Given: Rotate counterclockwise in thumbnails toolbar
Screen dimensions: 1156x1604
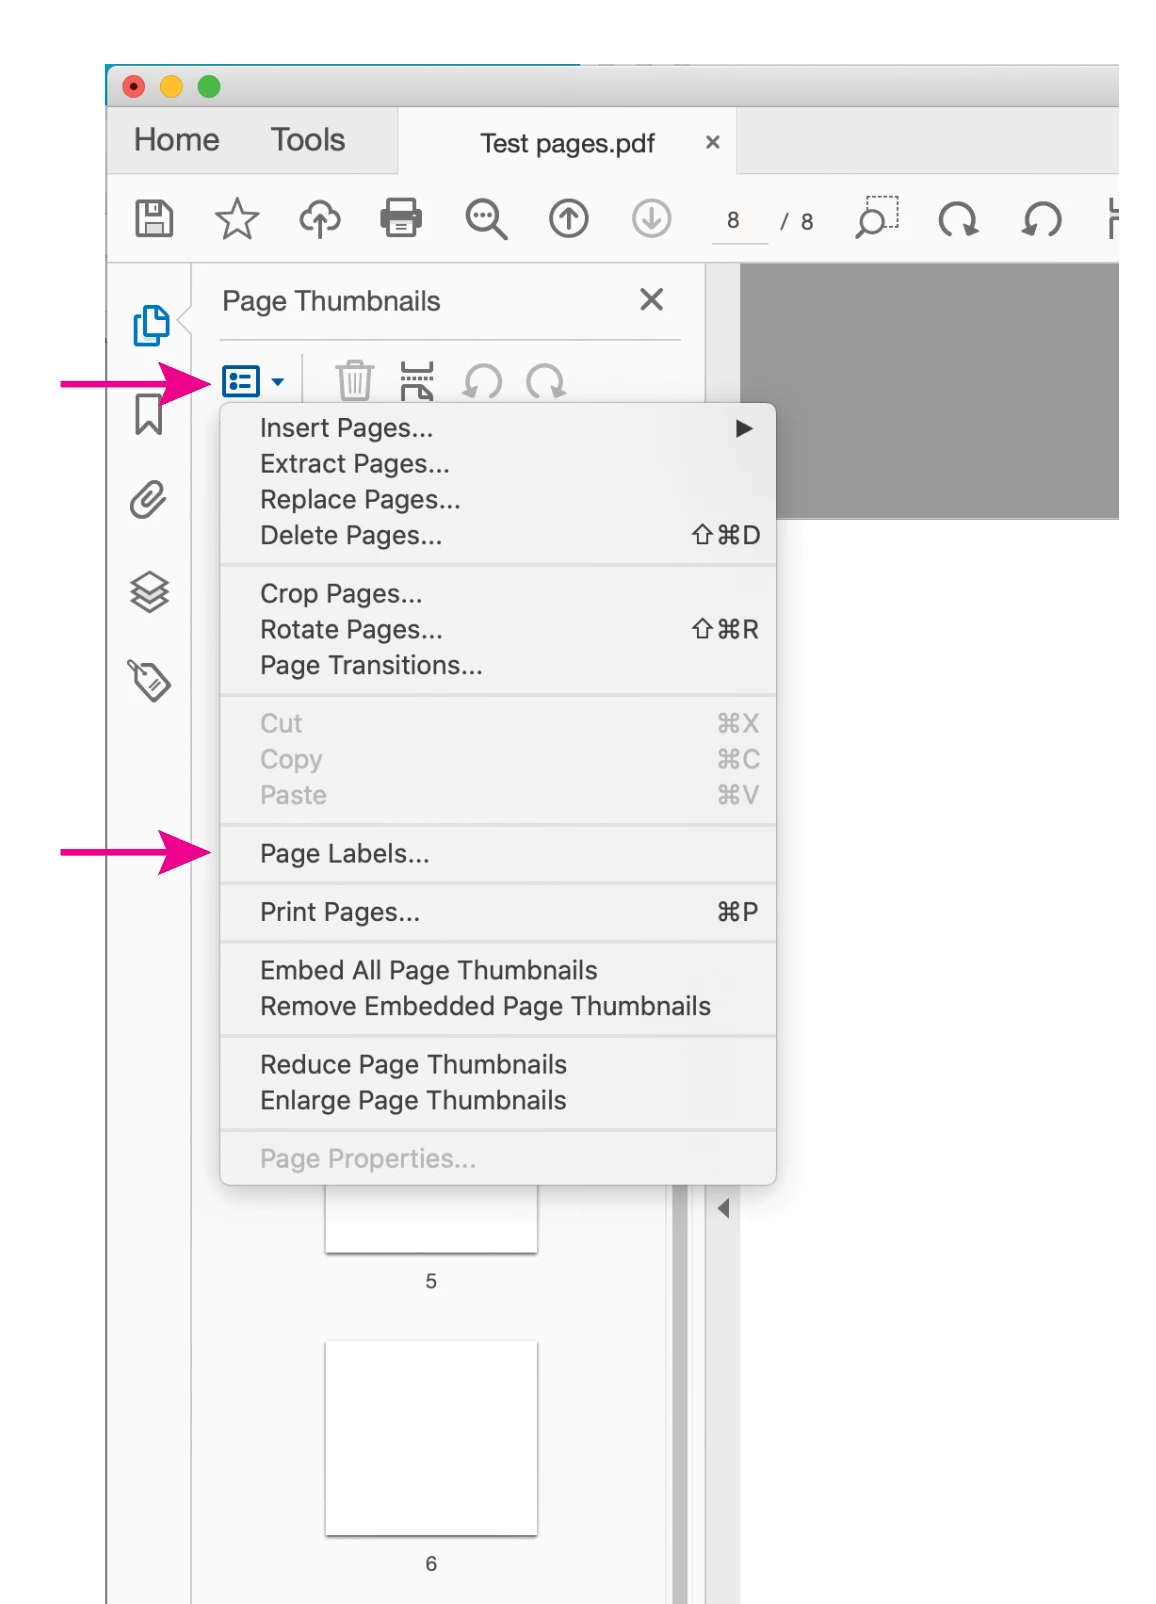Looking at the screenshot, I should pos(482,381).
